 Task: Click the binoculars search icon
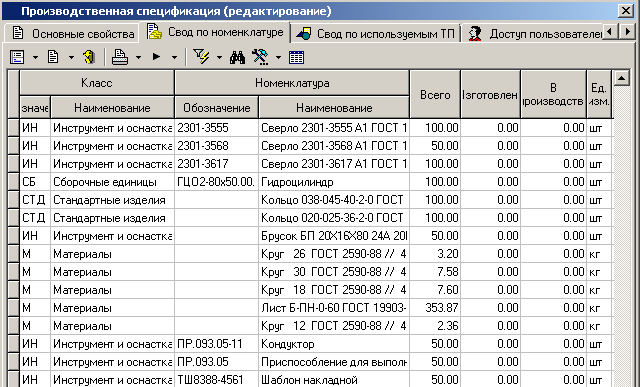point(237,58)
